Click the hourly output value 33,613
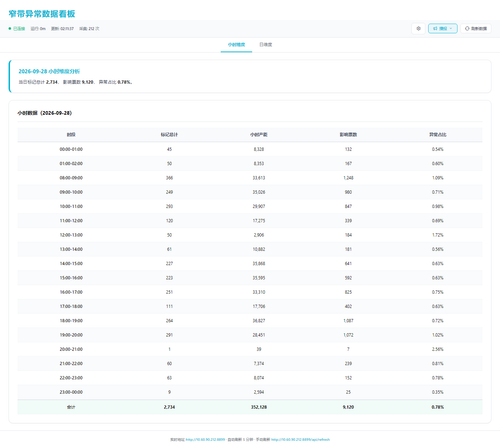 click(x=259, y=178)
